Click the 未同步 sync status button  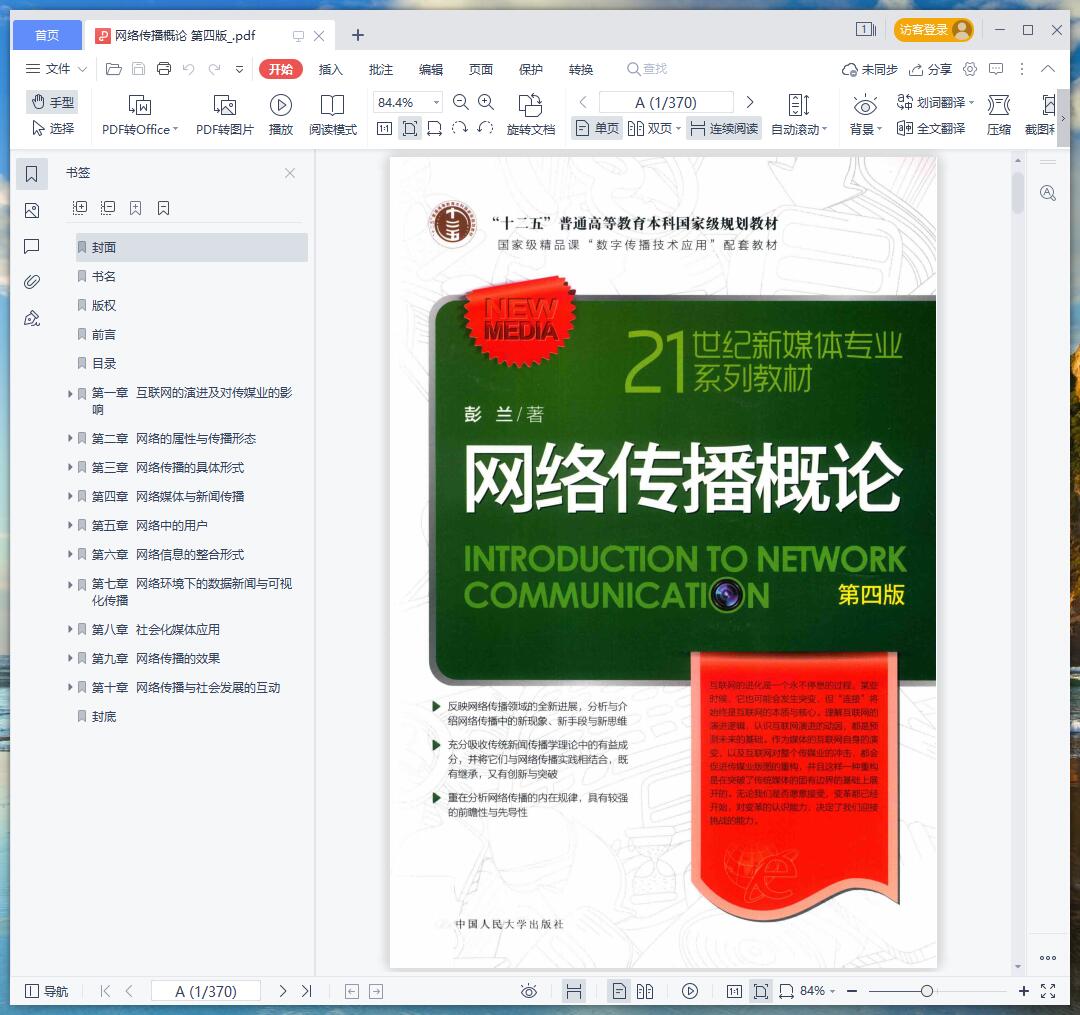click(x=869, y=69)
